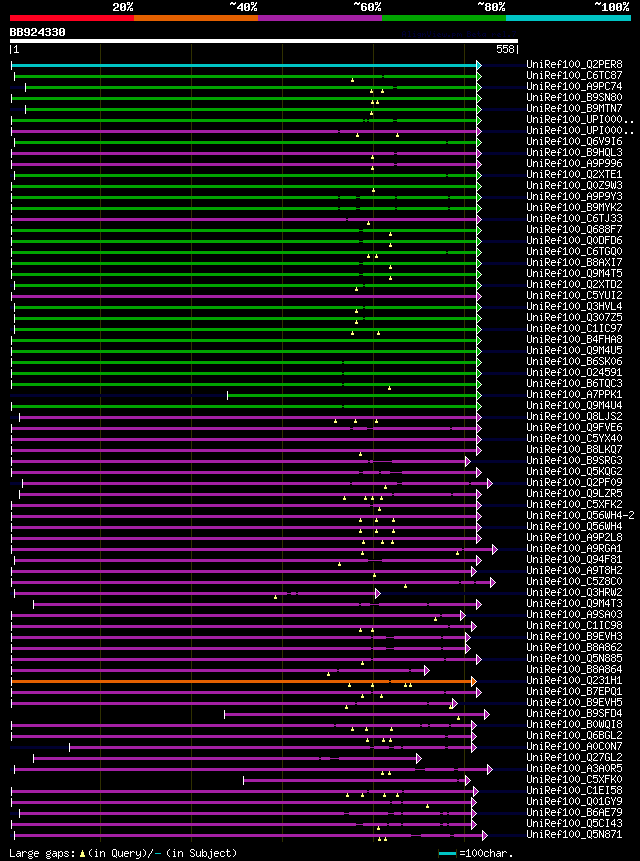Select the UniRef100_Q9M4T3 label
The width and height of the screenshot is (640, 861).
(x=574, y=603)
